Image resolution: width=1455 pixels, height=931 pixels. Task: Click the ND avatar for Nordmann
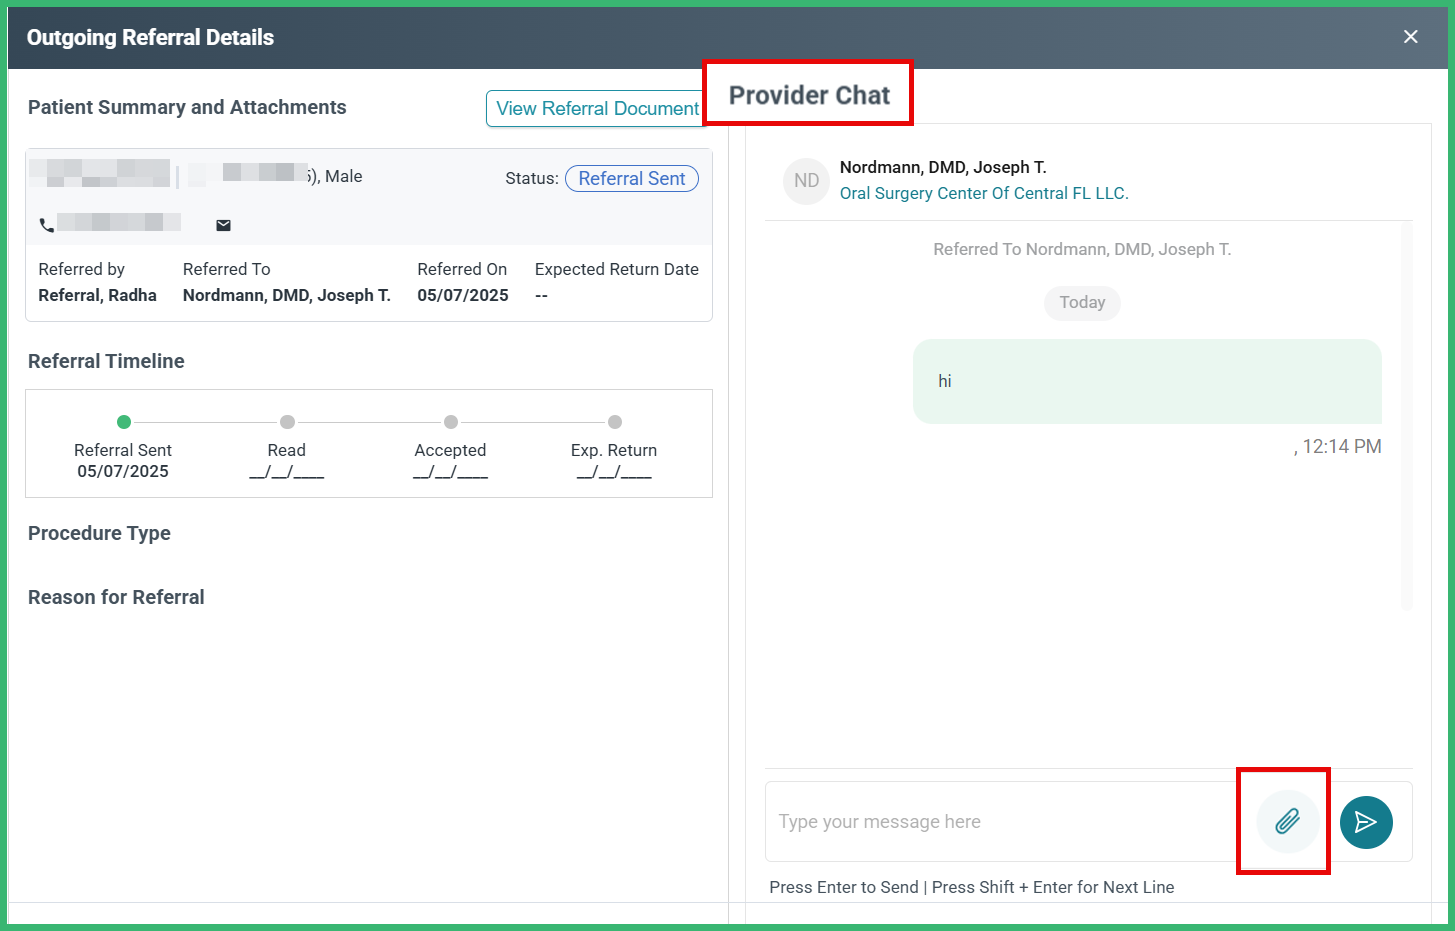click(806, 181)
